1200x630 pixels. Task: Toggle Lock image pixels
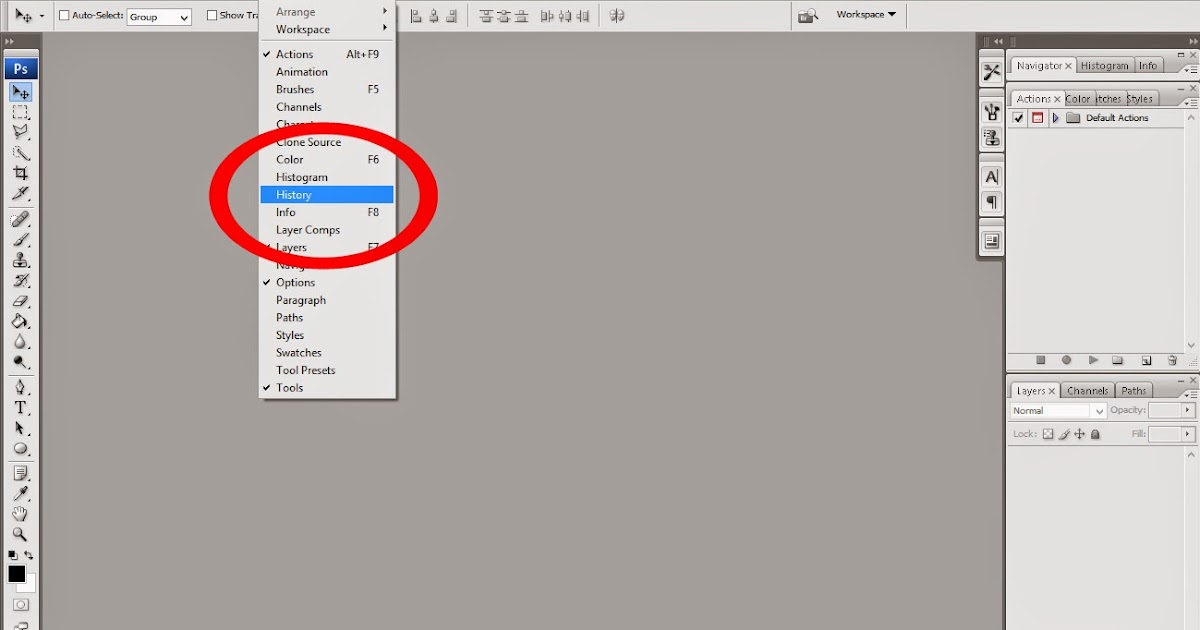[1064, 435]
